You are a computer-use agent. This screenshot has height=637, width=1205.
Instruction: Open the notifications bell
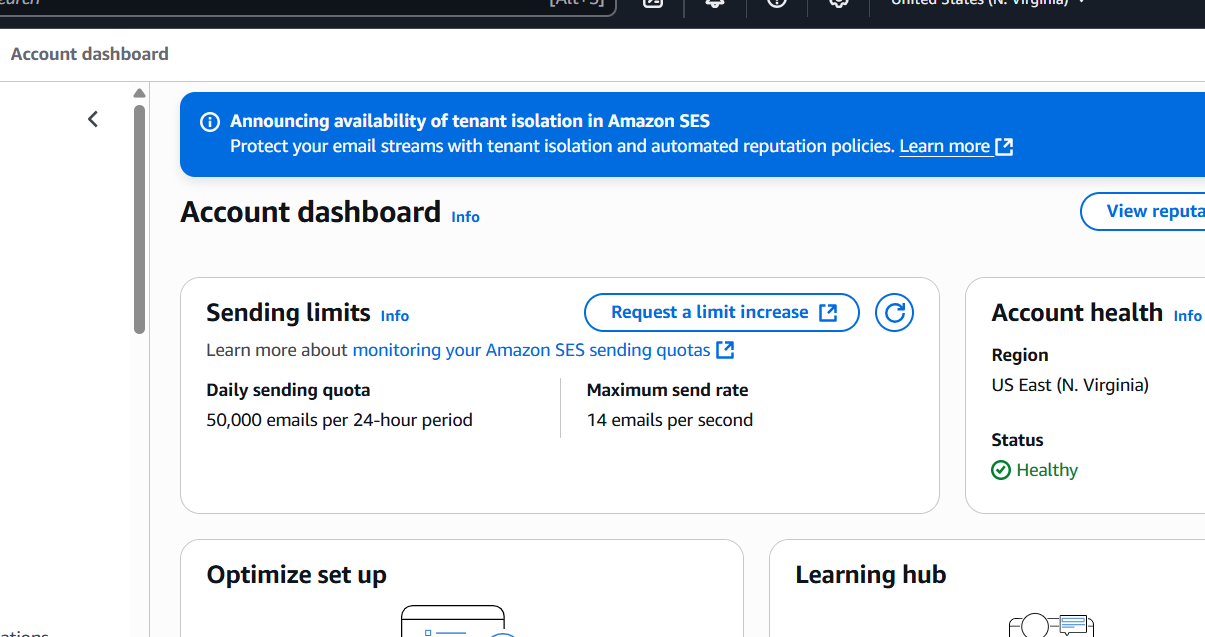(715, 3)
